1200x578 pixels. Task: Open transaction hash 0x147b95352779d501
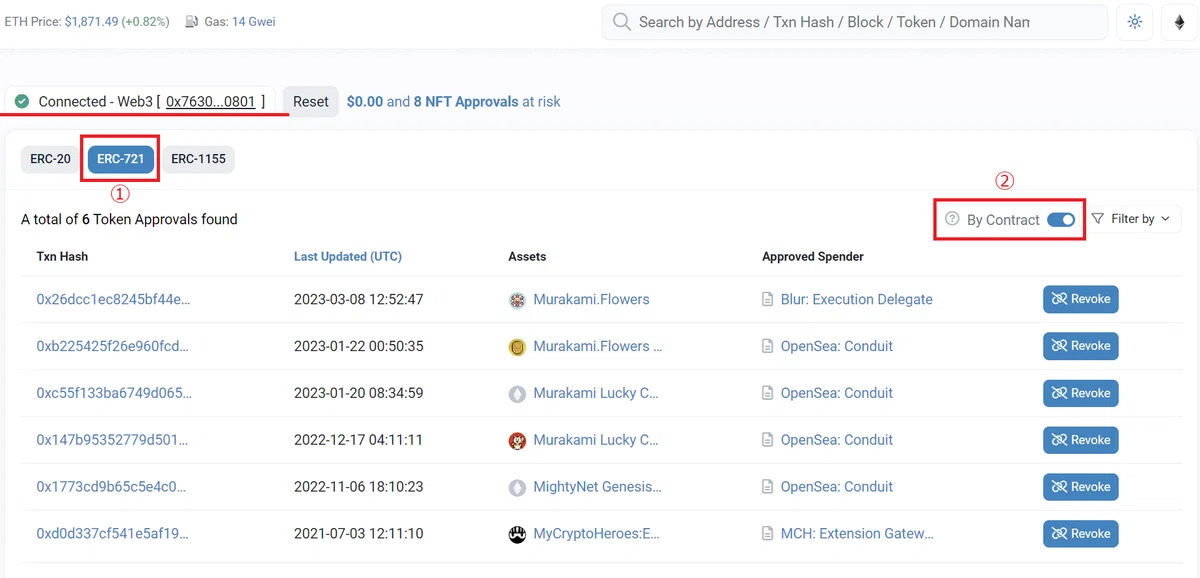tap(112, 440)
